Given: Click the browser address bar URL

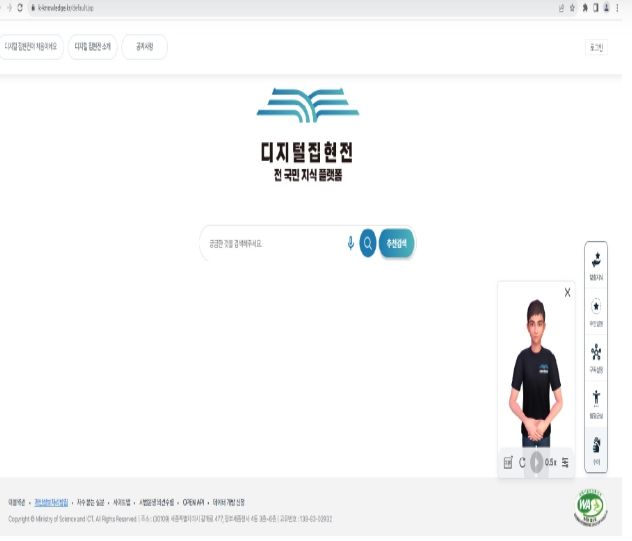Looking at the screenshot, I should coord(65,8).
